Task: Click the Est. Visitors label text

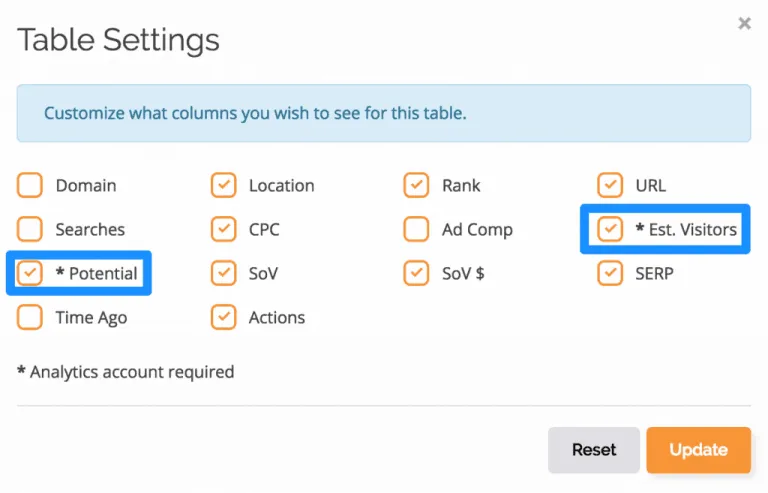Action: (x=692, y=230)
